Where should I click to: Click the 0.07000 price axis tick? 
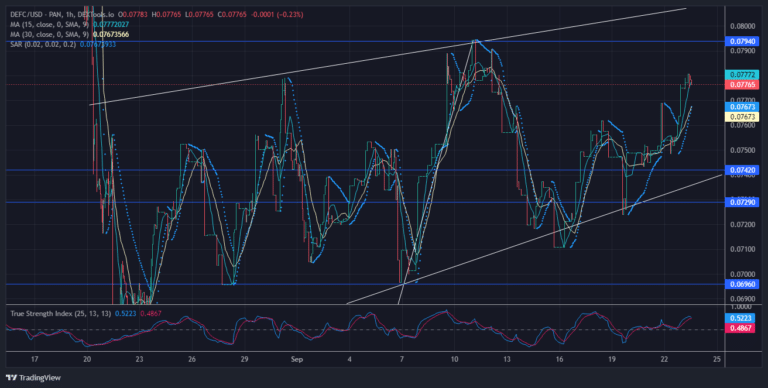click(x=742, y=274)
